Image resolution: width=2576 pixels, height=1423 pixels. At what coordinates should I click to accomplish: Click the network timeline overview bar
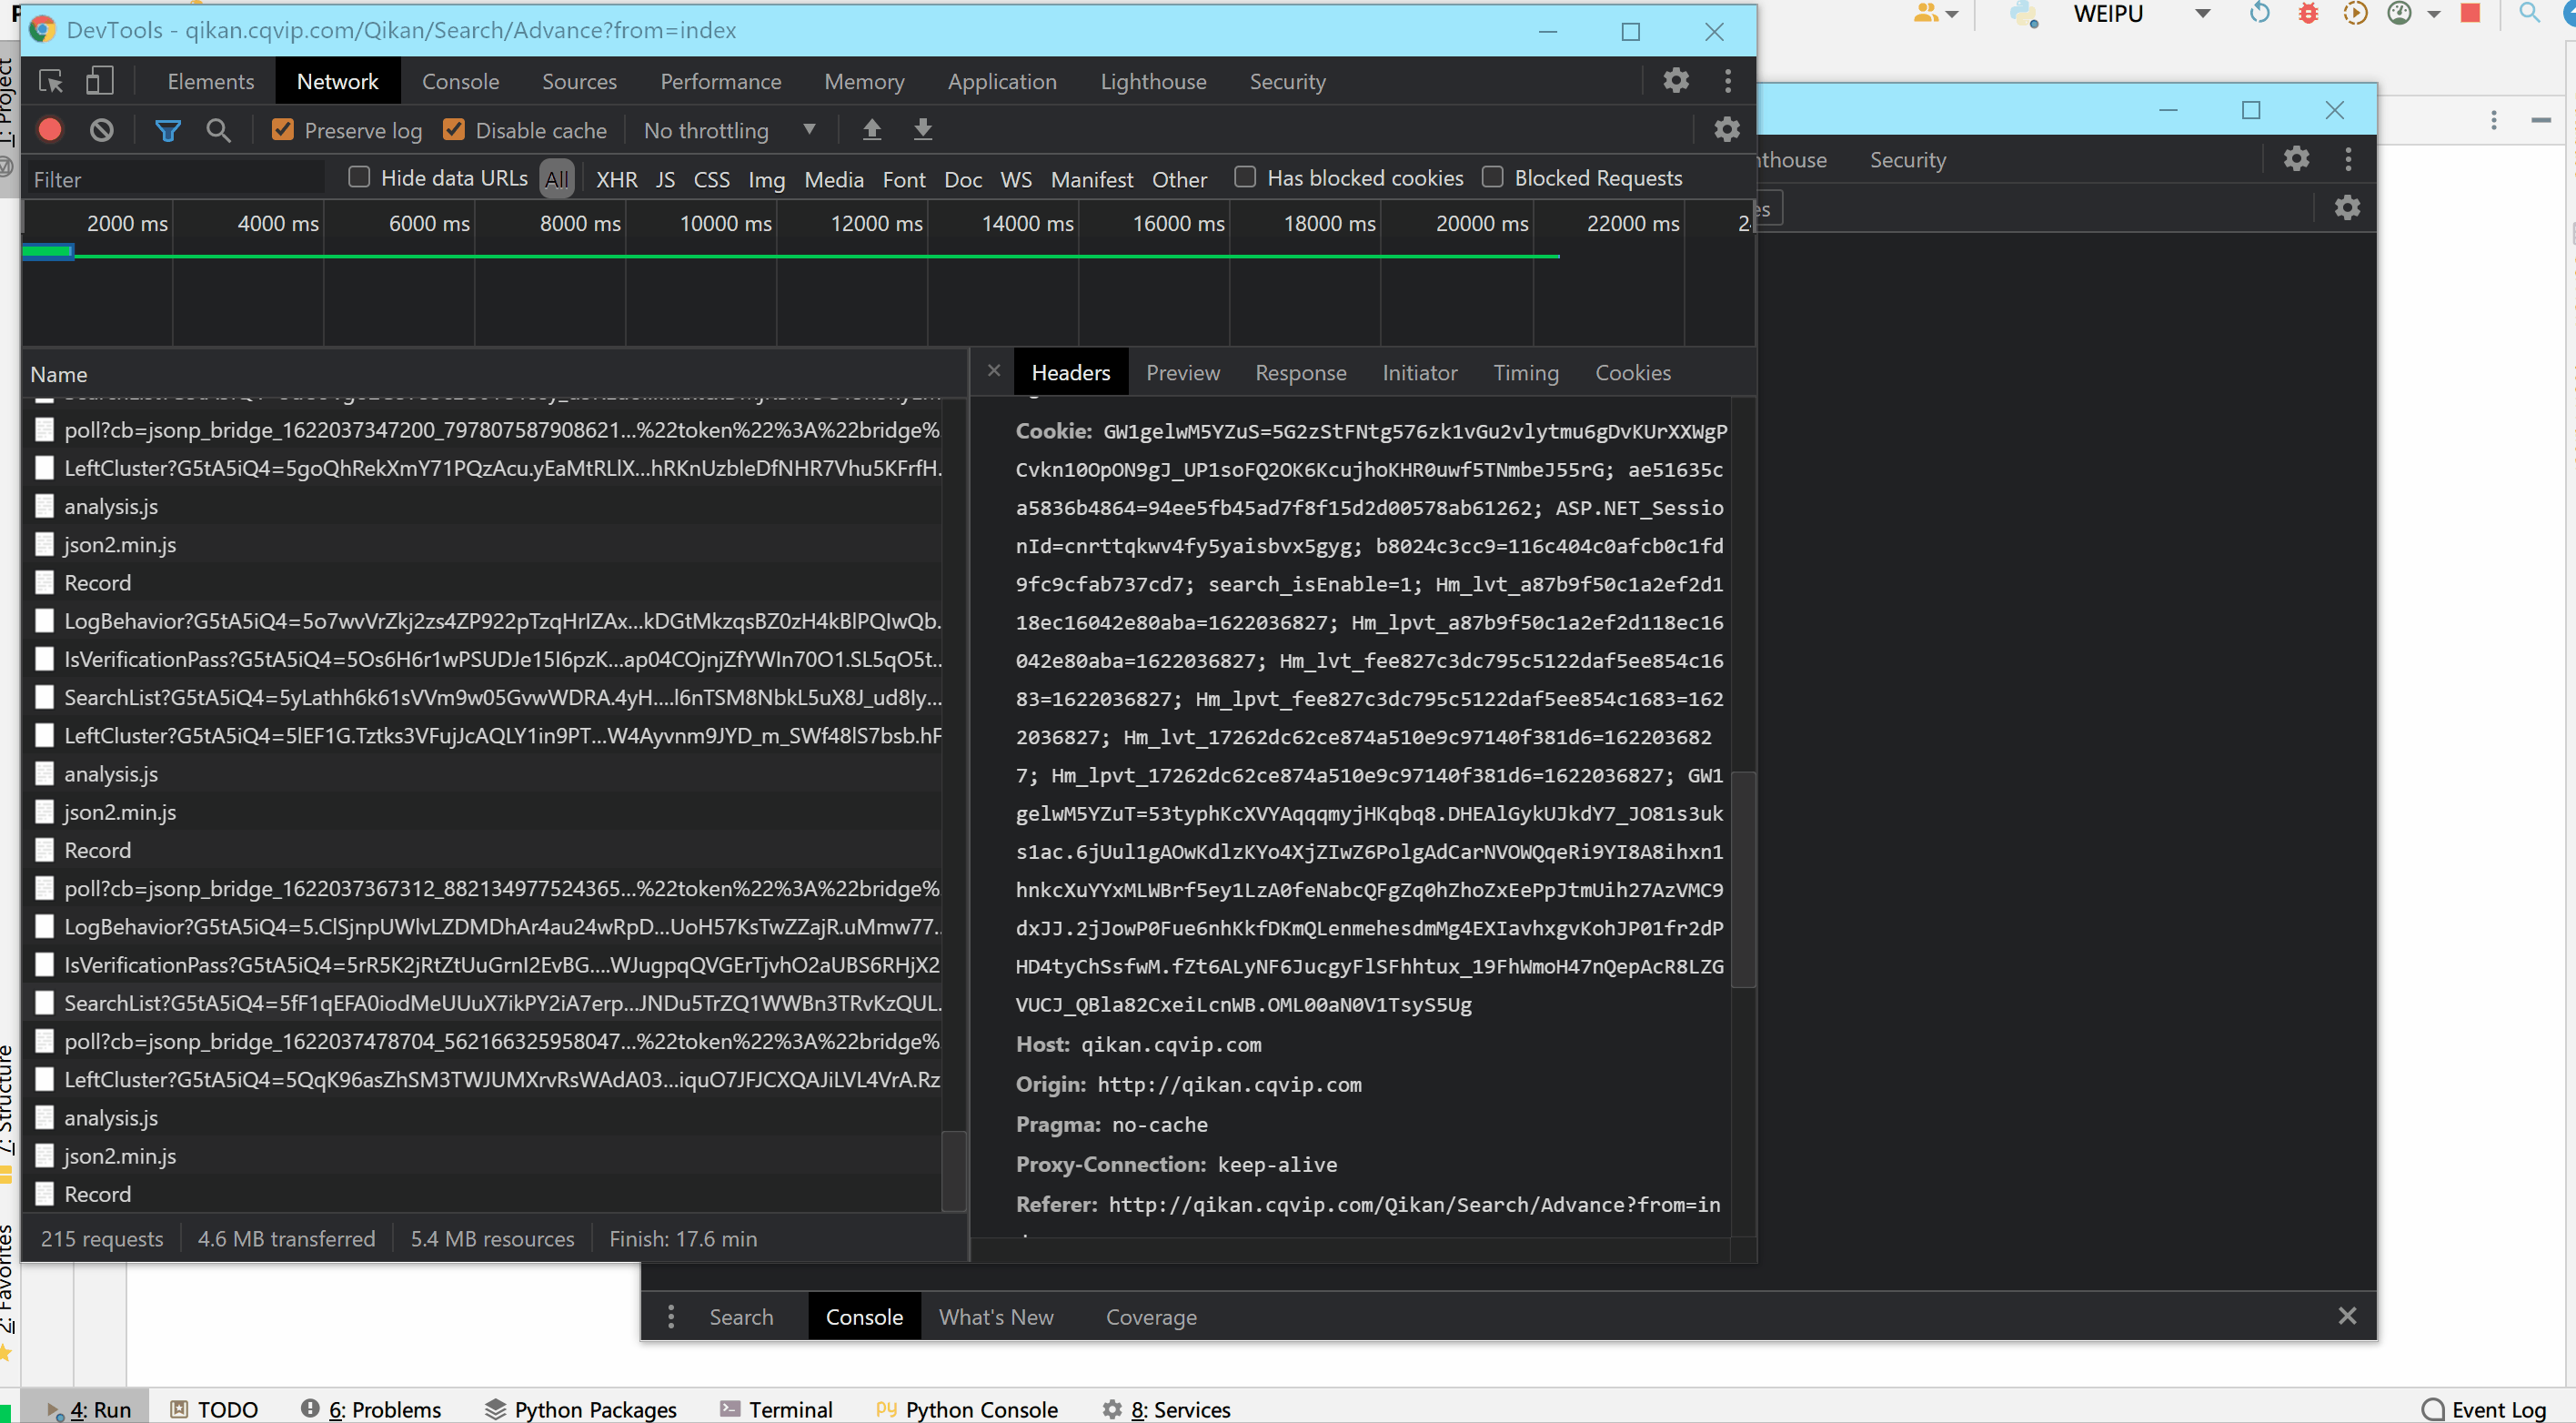click(800, 257)
